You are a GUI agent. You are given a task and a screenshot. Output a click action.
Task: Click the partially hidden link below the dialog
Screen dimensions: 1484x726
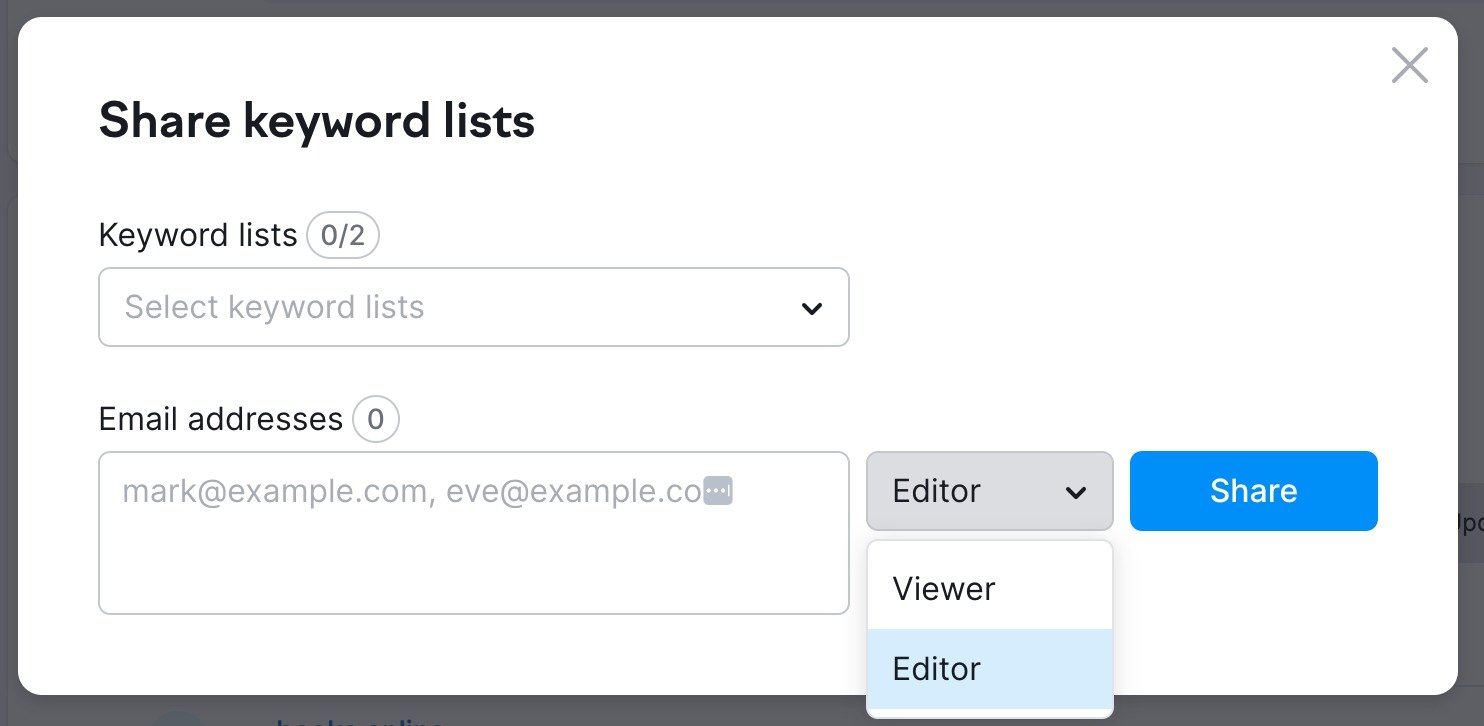[x=360, y=718]
